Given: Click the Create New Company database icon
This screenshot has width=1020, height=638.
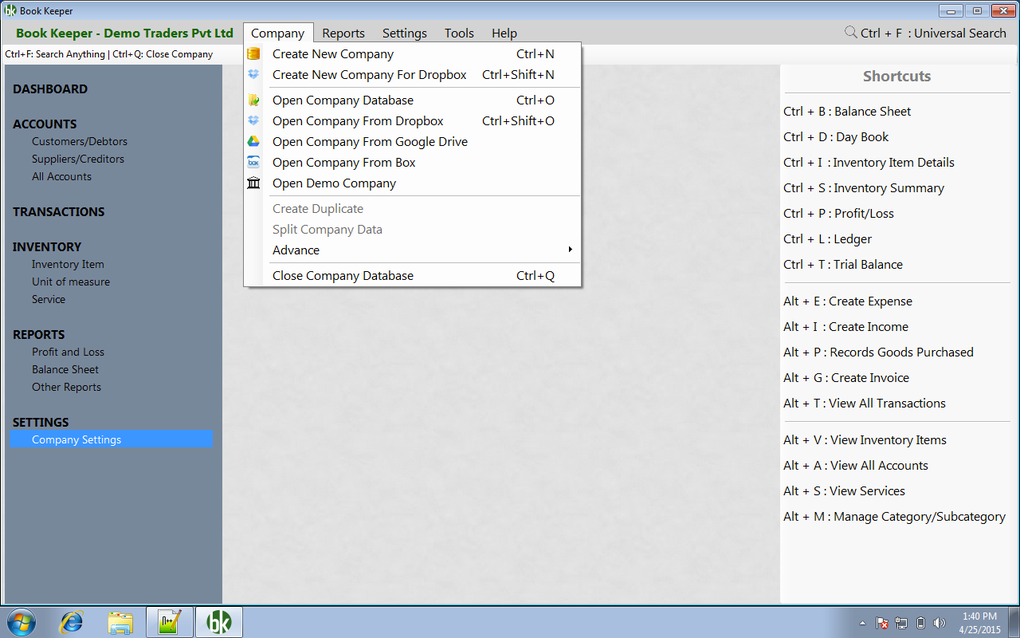Looking at the screenshot, I should (254, 54).
